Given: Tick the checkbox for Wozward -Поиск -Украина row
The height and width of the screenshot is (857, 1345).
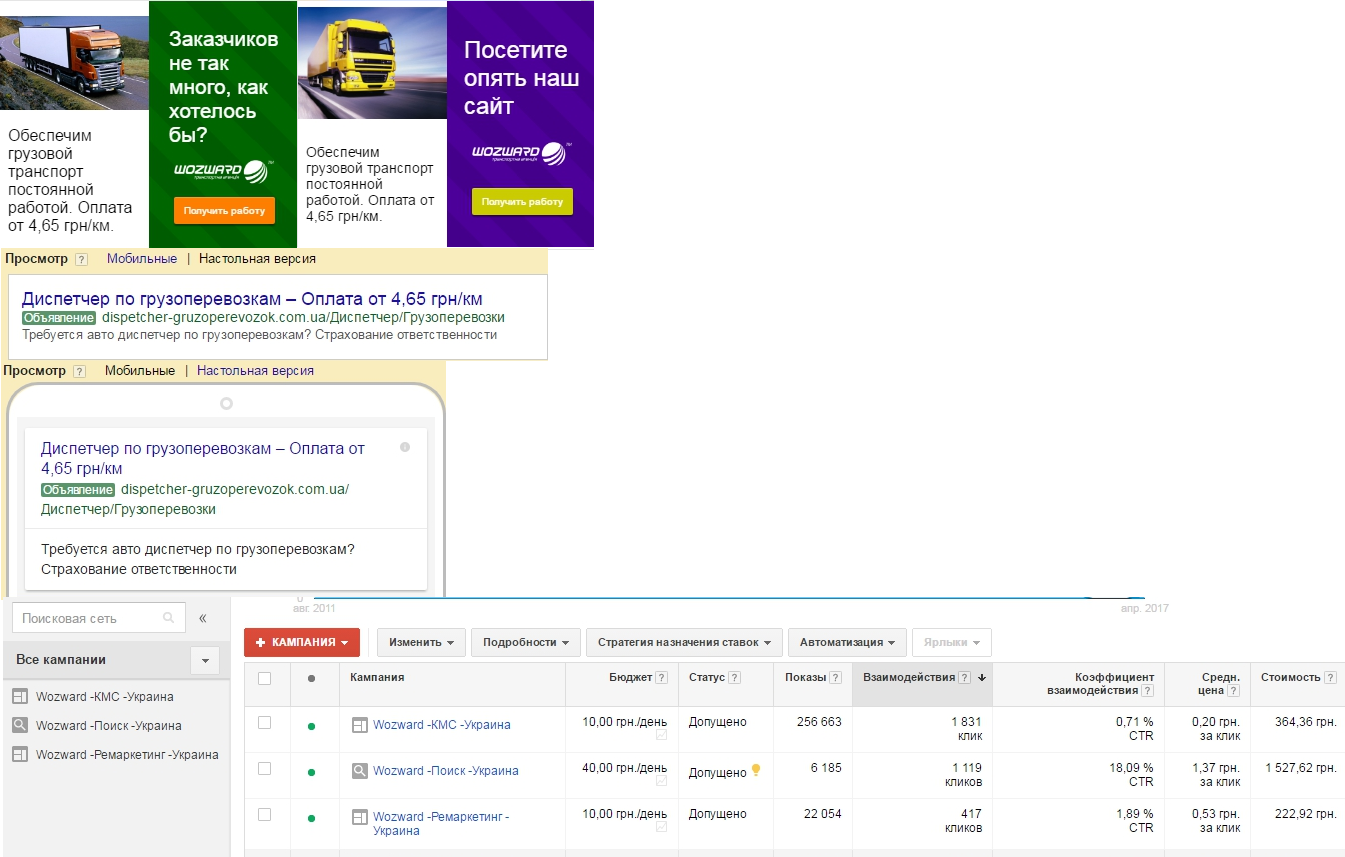Looking at the screenshot, I should click(264, 768).
